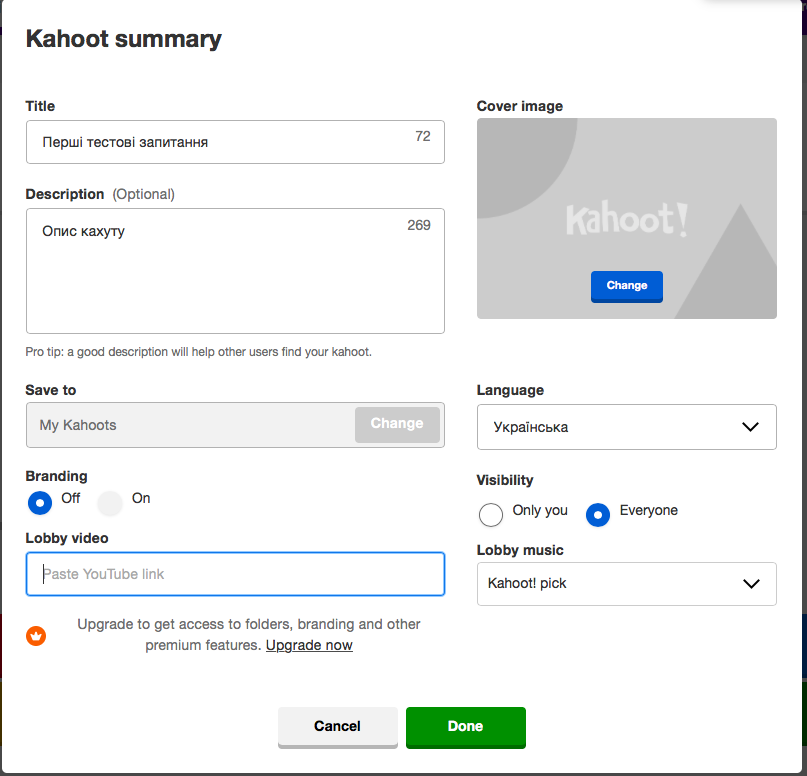Click the Save to label
Viewport: 807px width, 776px height.
click(51, 390)
